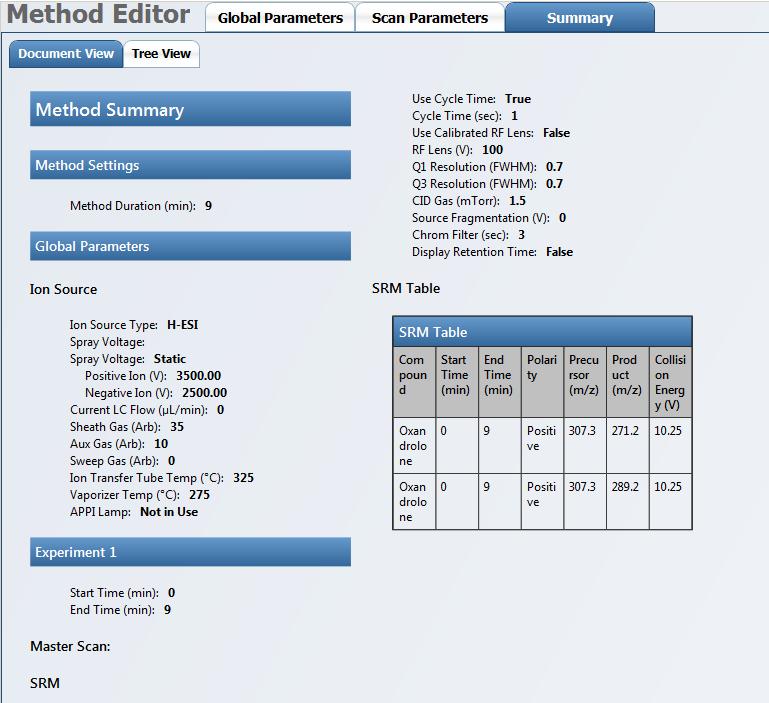Select the Summary tab
The image size is (769, 703).
(x=580, y=18)
